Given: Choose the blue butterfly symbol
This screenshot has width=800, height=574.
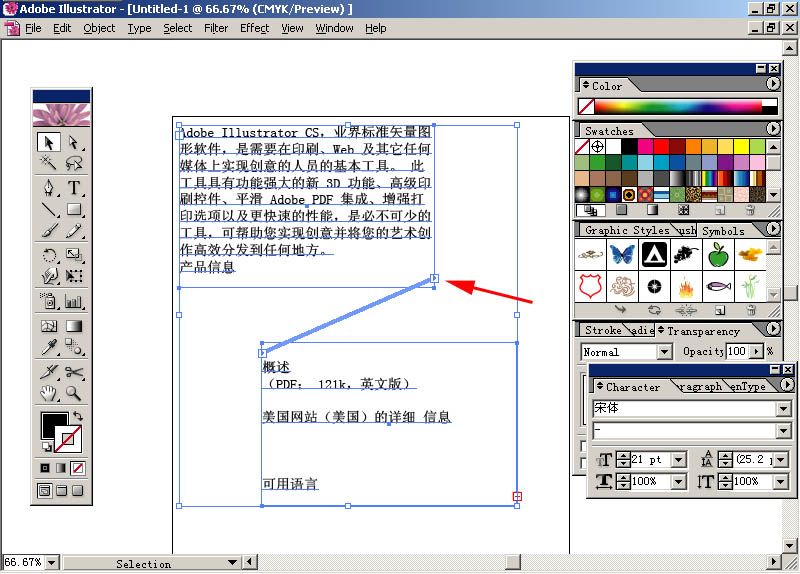Looking at the screenshot, I should coord(622,254).
